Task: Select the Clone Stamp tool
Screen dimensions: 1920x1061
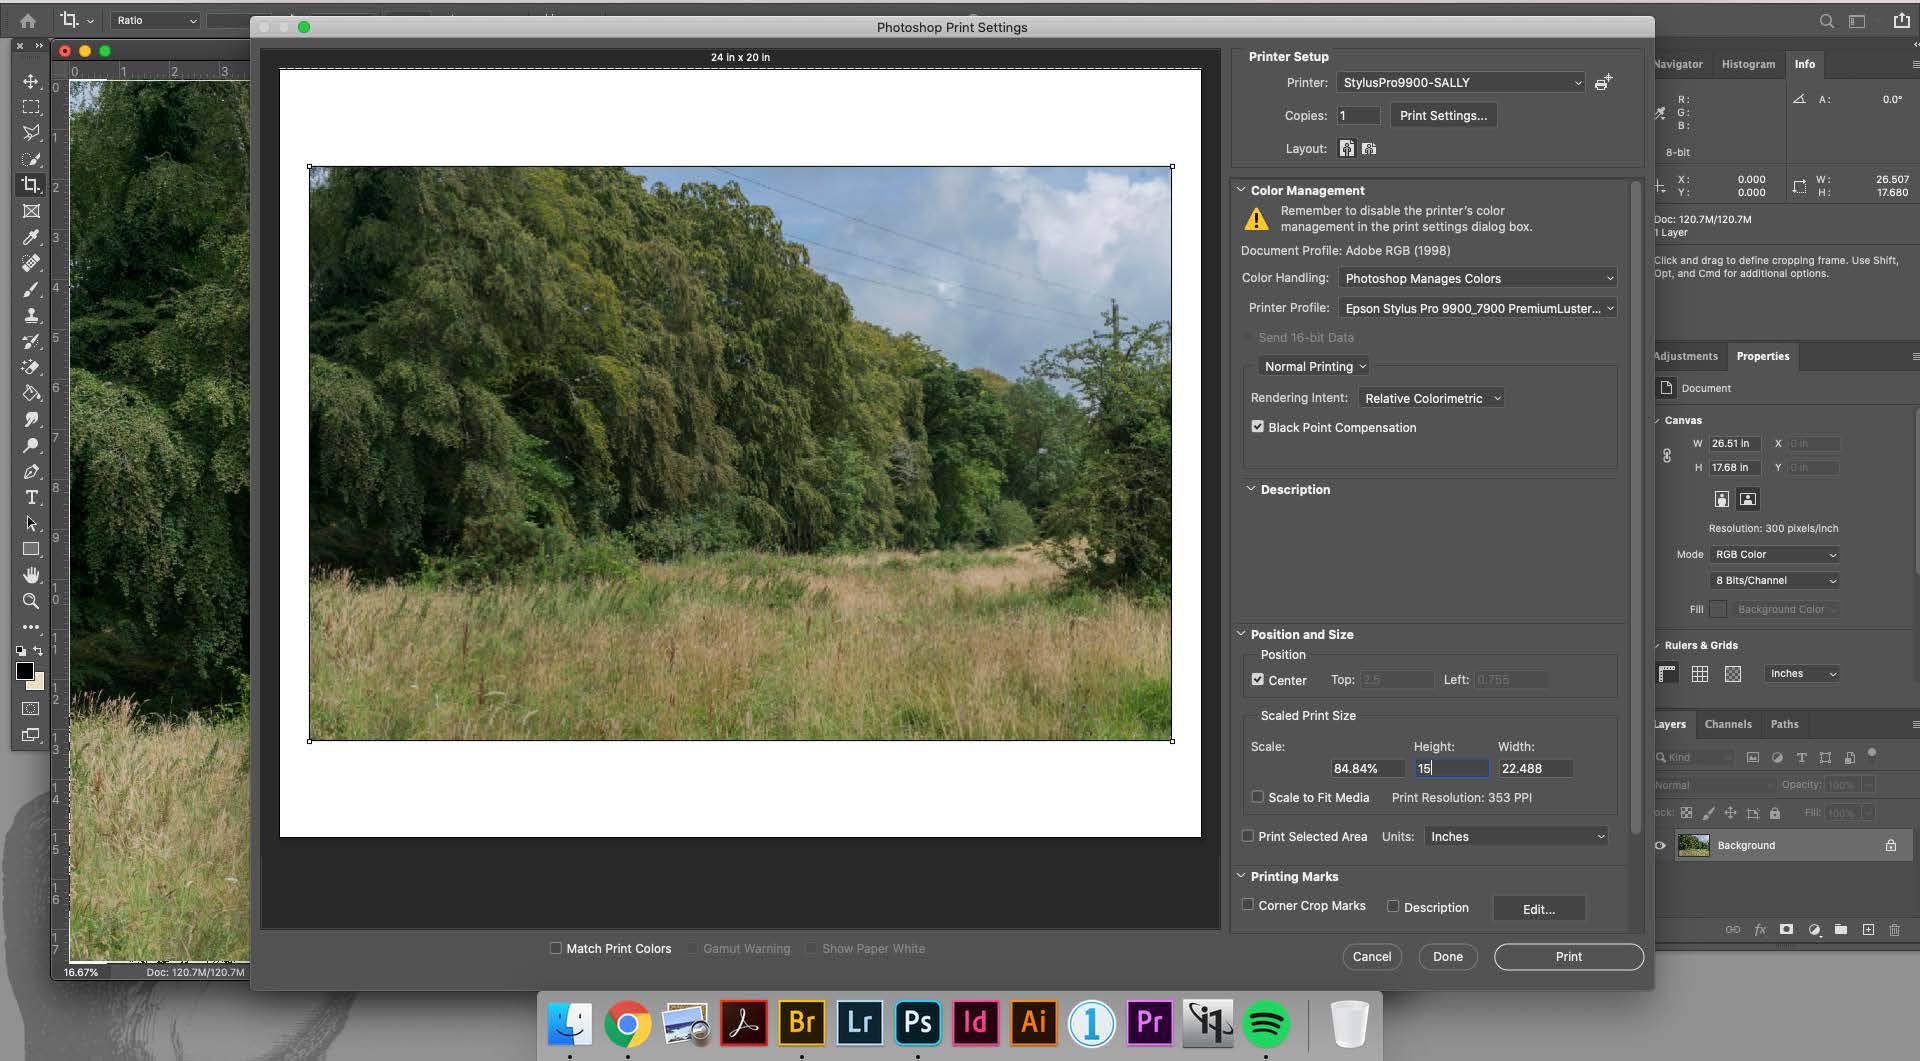Action: (31, 315)
